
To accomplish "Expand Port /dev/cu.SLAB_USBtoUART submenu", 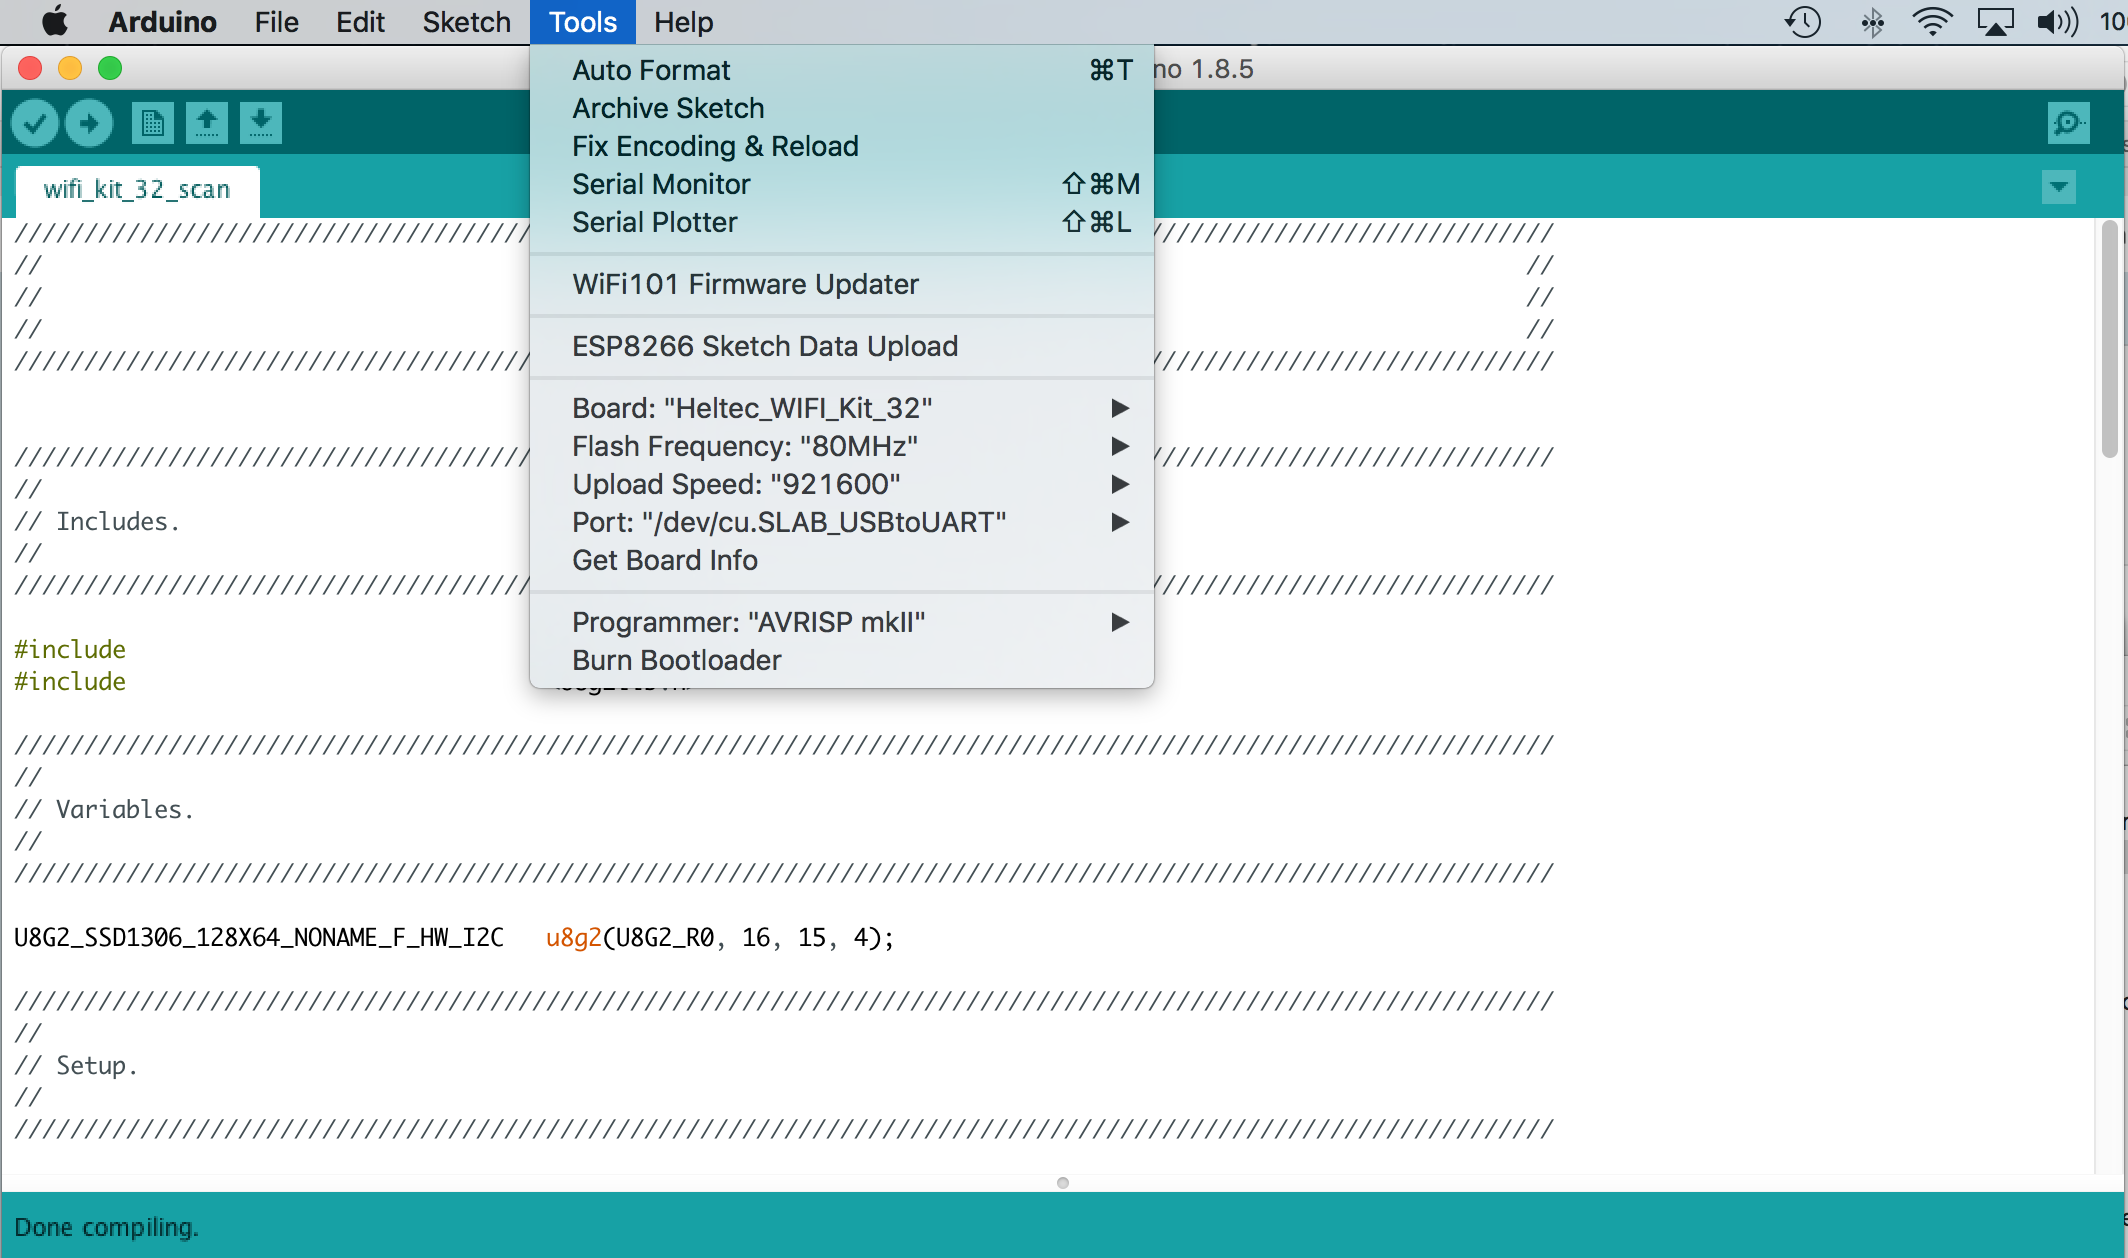I will [842, 522].
